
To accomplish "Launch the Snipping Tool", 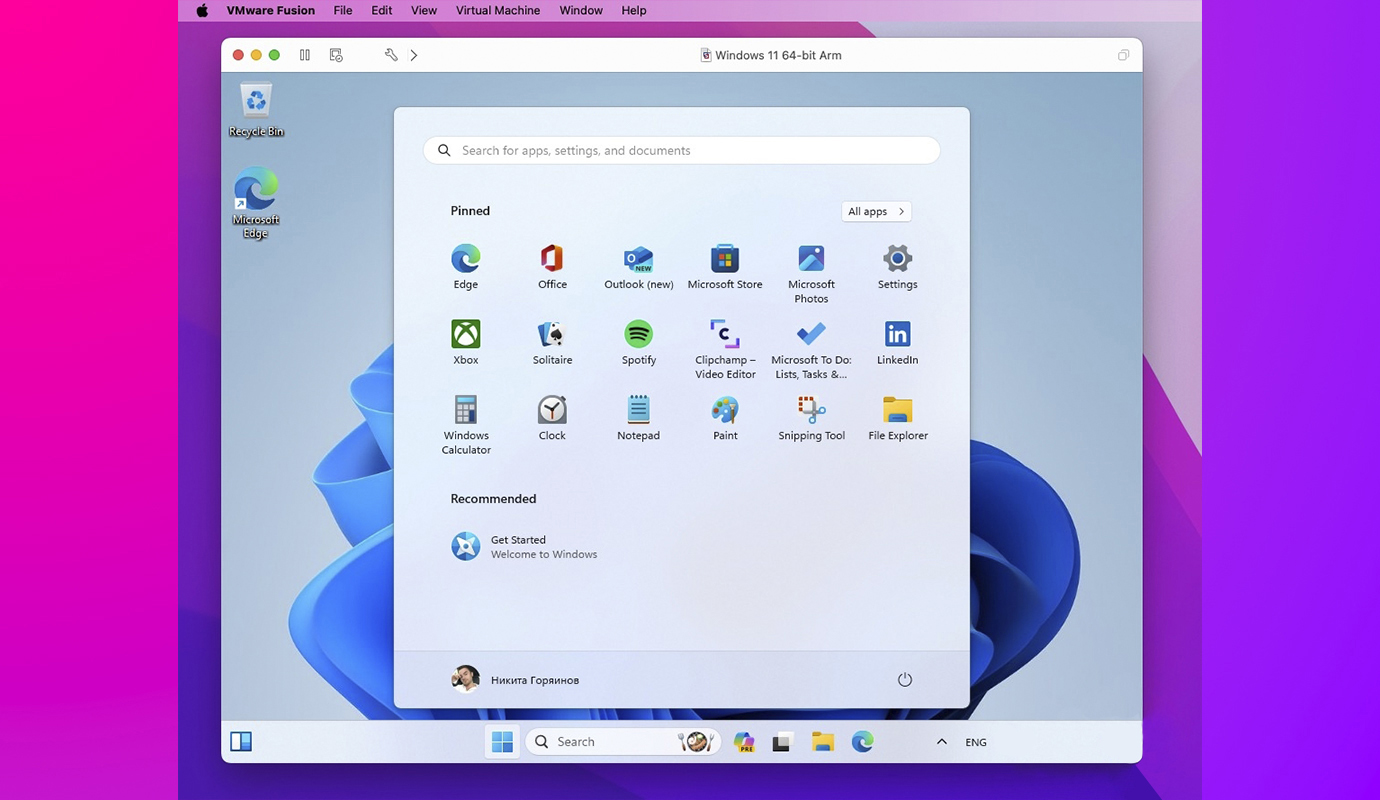I will click(811, 418).
